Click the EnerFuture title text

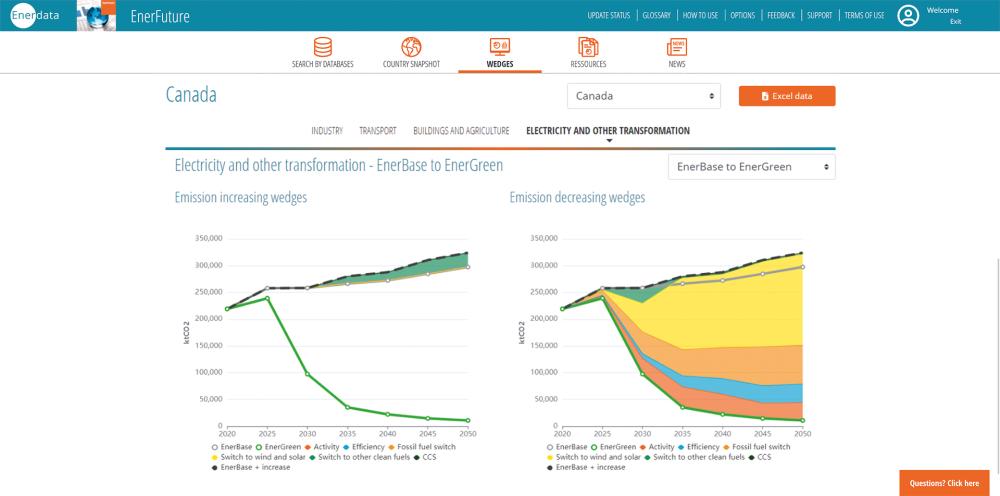pos(160,17)
